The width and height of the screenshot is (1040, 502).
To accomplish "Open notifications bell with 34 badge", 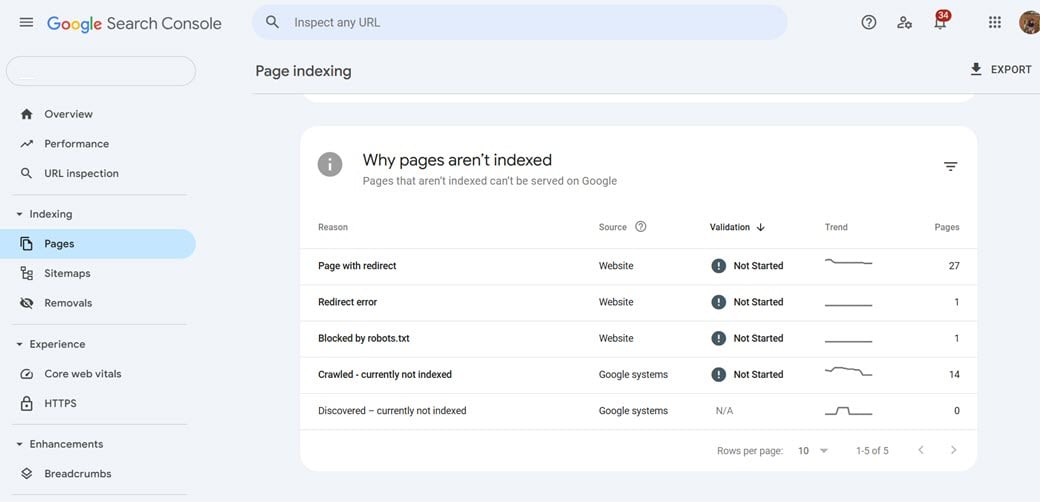I will pos(940,22).
